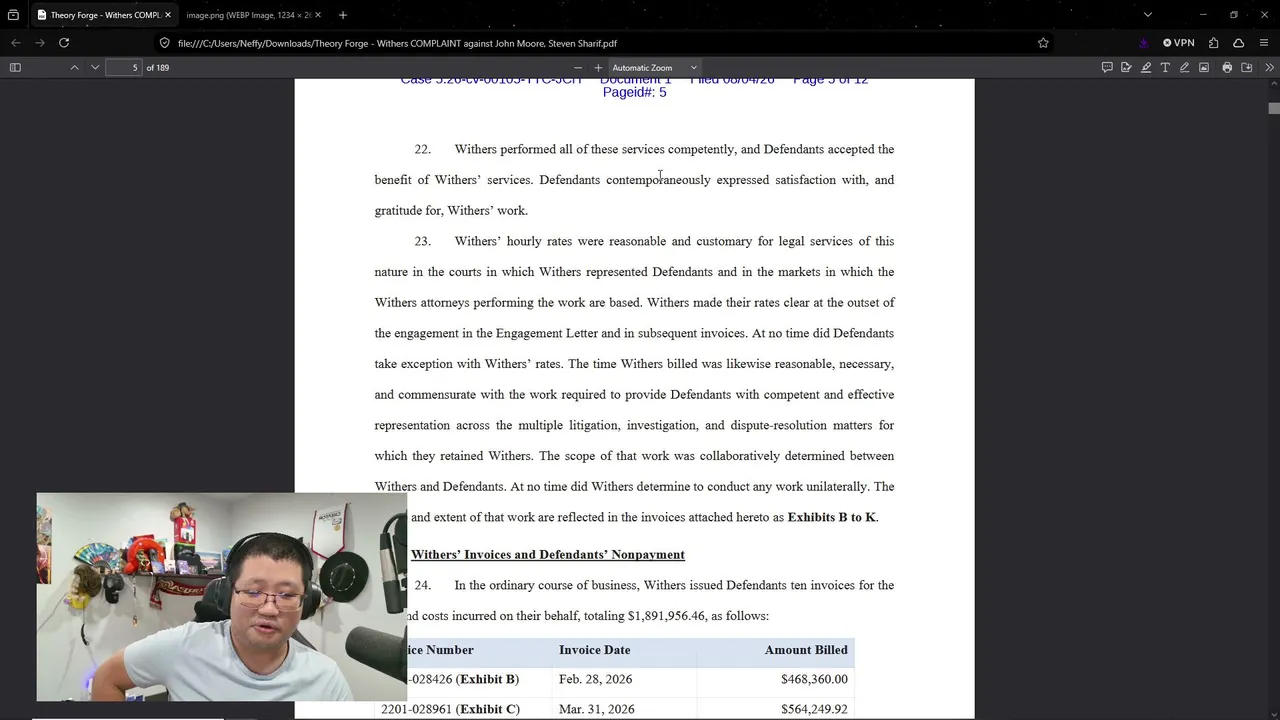Print the PDF document
Screen dimensions: 1280x720
click(x=1227, y=67)
